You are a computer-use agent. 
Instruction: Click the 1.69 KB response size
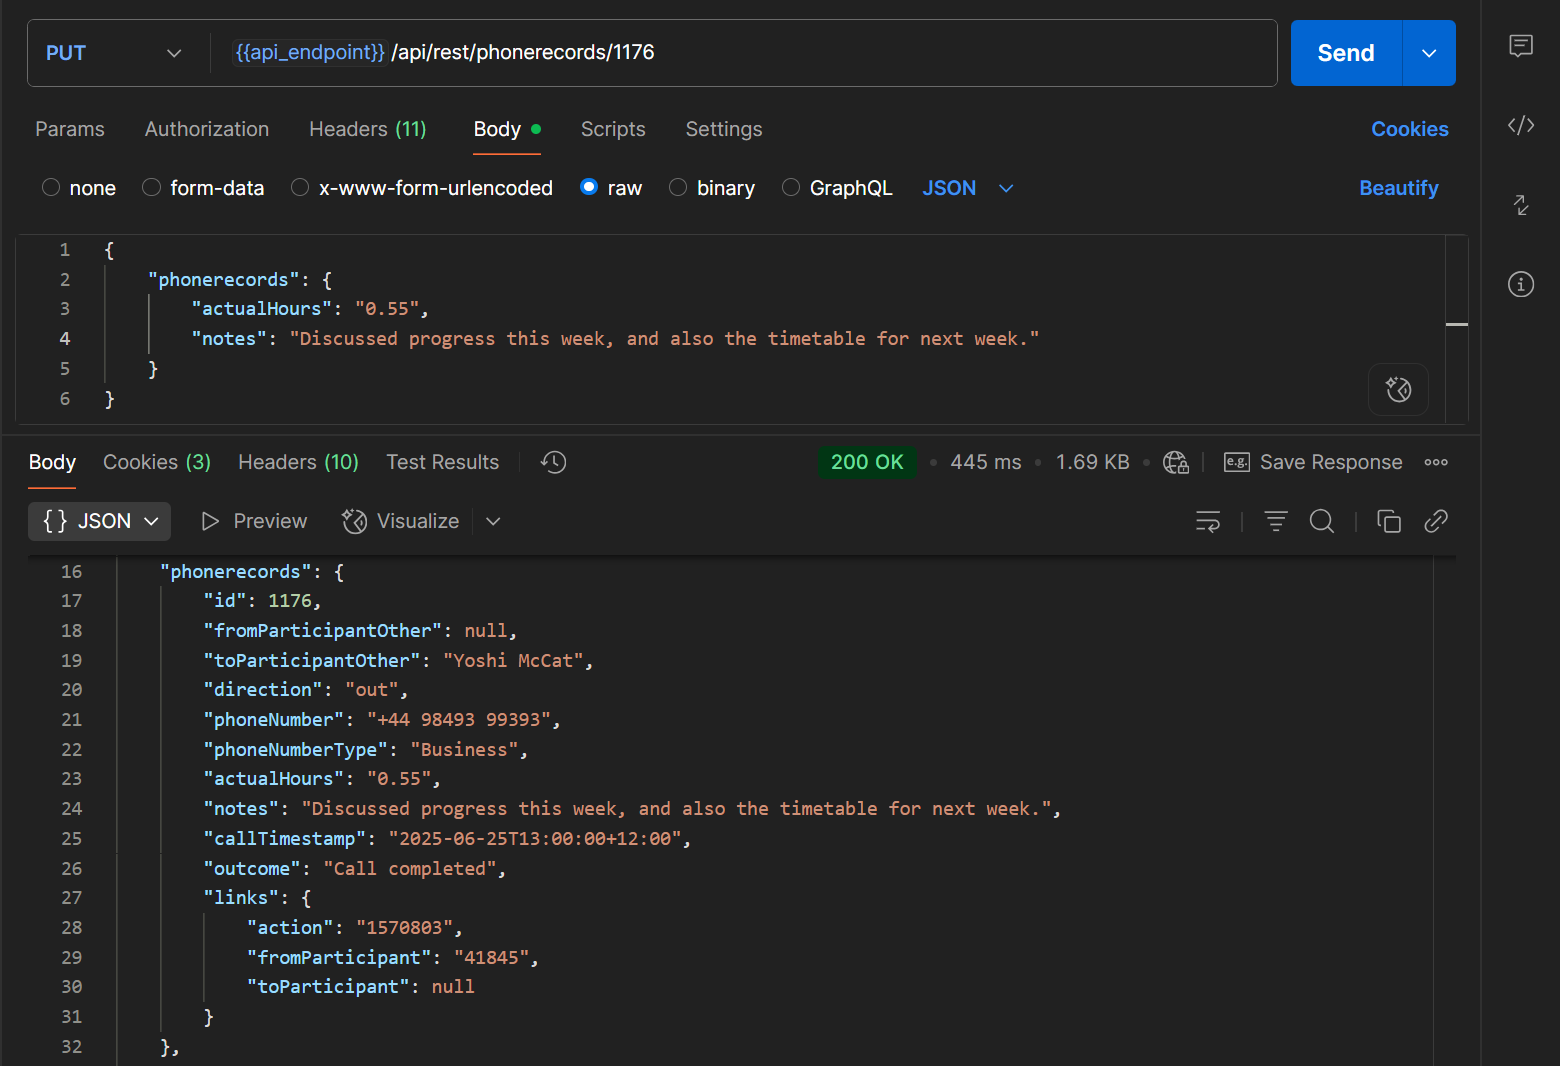(1092, 462)
